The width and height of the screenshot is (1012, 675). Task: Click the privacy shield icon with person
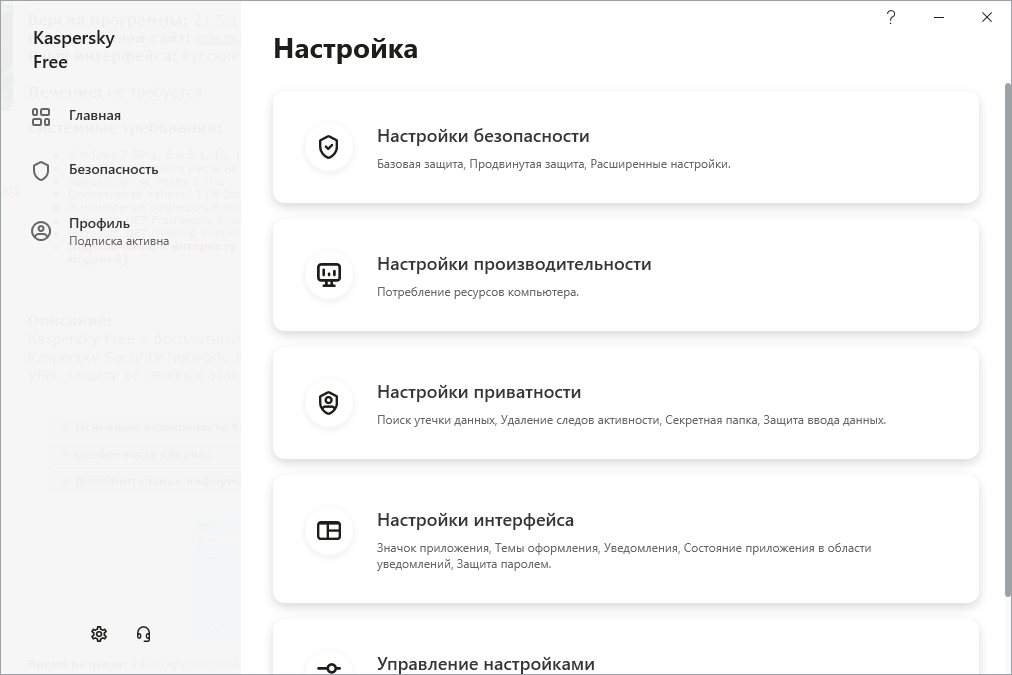tap(329, 403)
